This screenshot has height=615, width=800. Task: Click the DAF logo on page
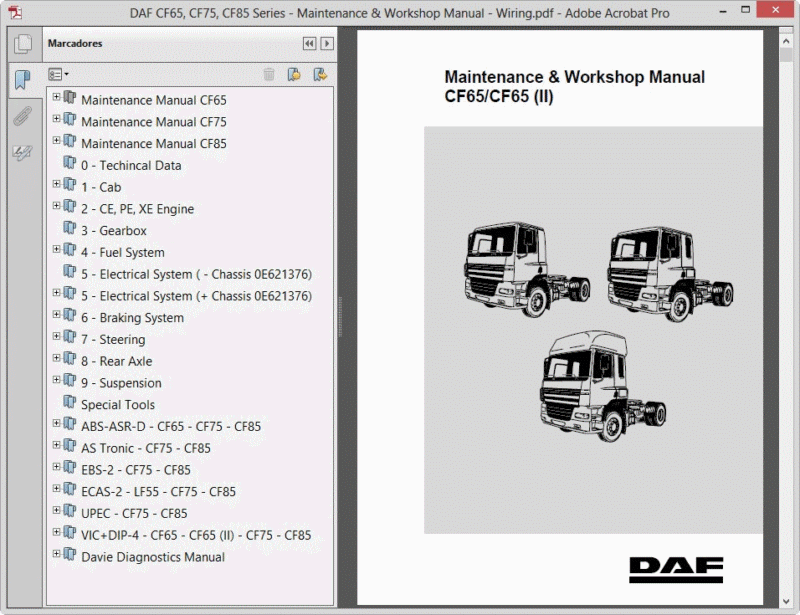tap(676, 570)
